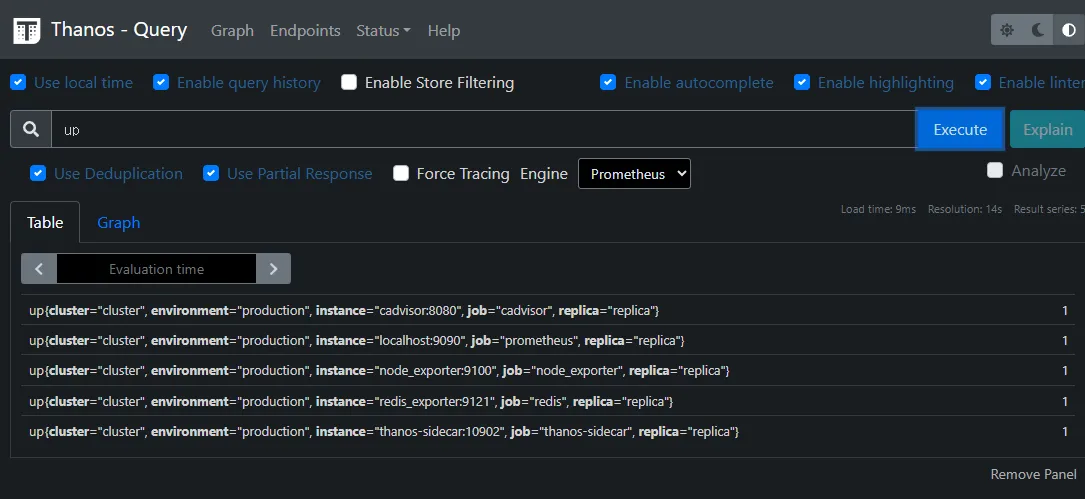The width and height of the screenshot is (1085, 499).
Task: Toggle Enable linter checkbox
Action: coord(983,82)
